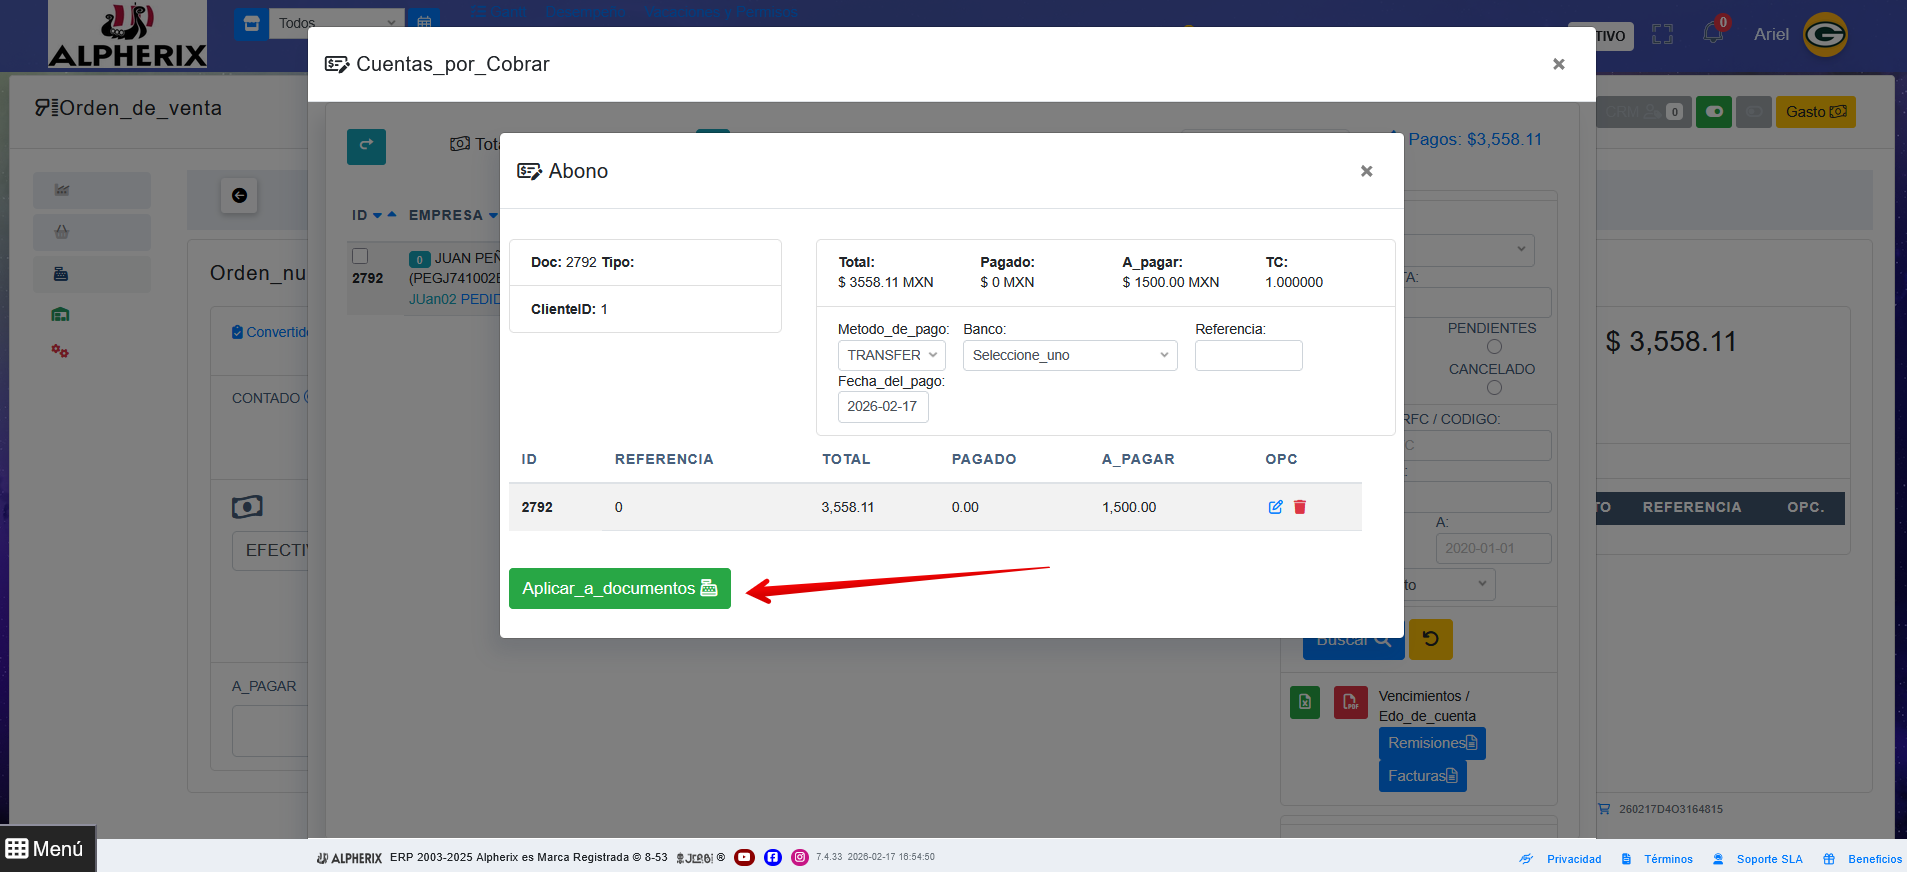Open Instagram icon in footer
1907x872 pixels.
(800, 857)
